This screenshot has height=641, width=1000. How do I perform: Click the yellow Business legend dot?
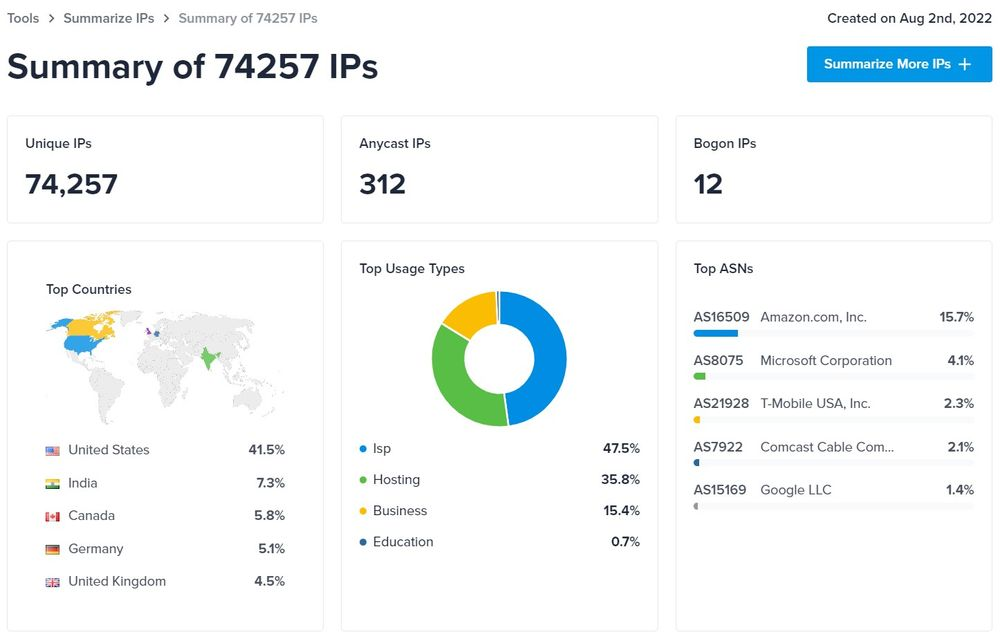(363, 511)
